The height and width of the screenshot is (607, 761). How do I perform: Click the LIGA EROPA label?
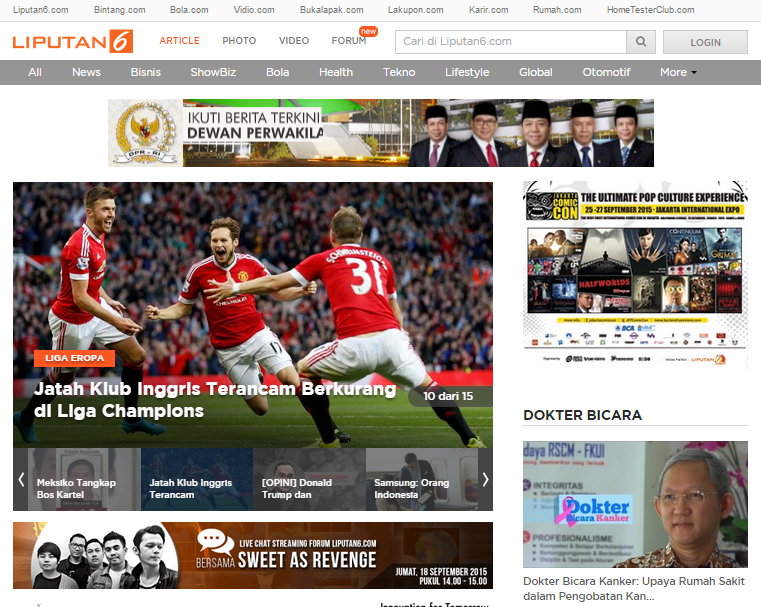point(74,358)
